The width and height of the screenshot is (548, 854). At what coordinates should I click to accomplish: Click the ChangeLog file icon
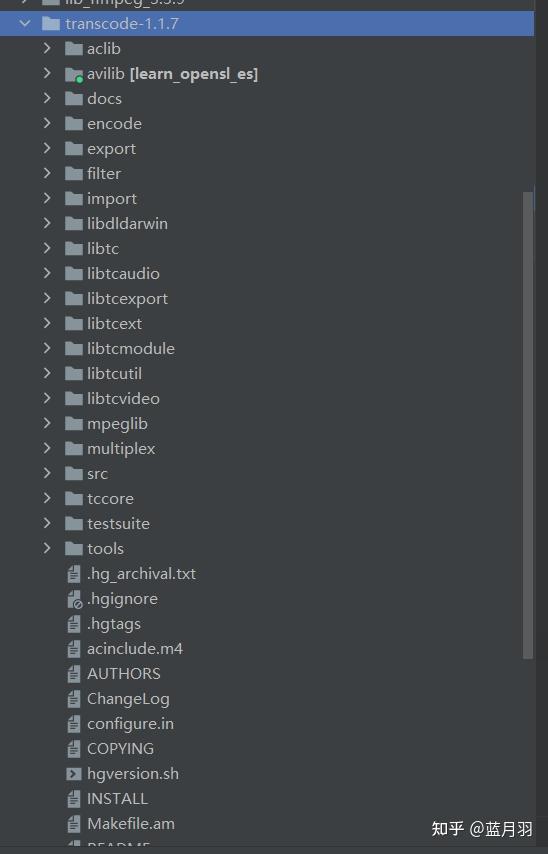[x=74, y=699]
